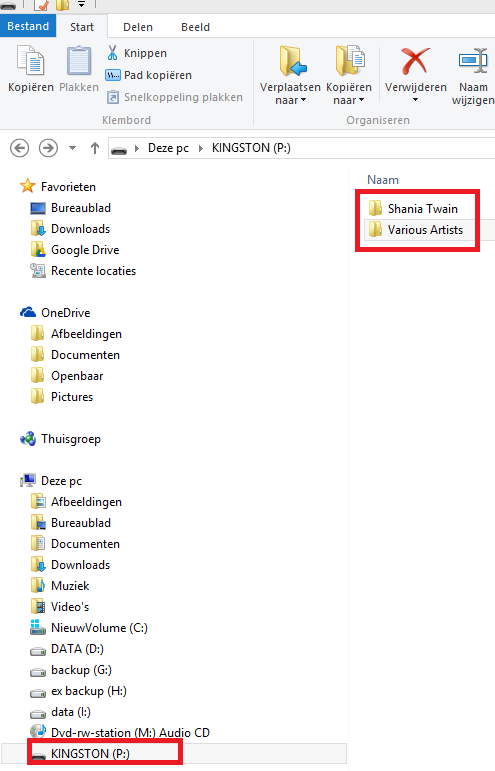Open recent locations history dropdown arrow
495x771 pixels.
click(x=72, y=148)
